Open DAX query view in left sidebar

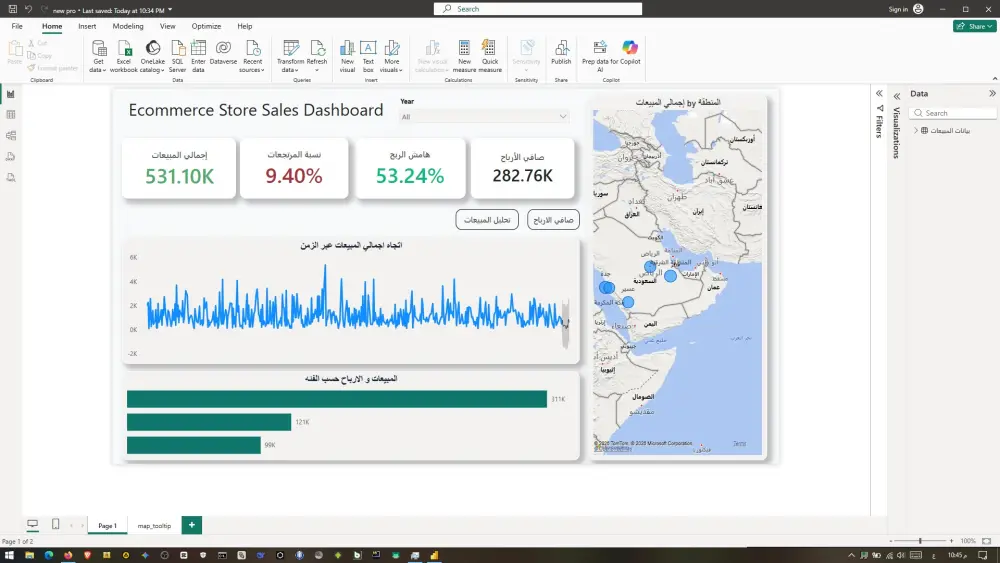(x=11, y=157)
